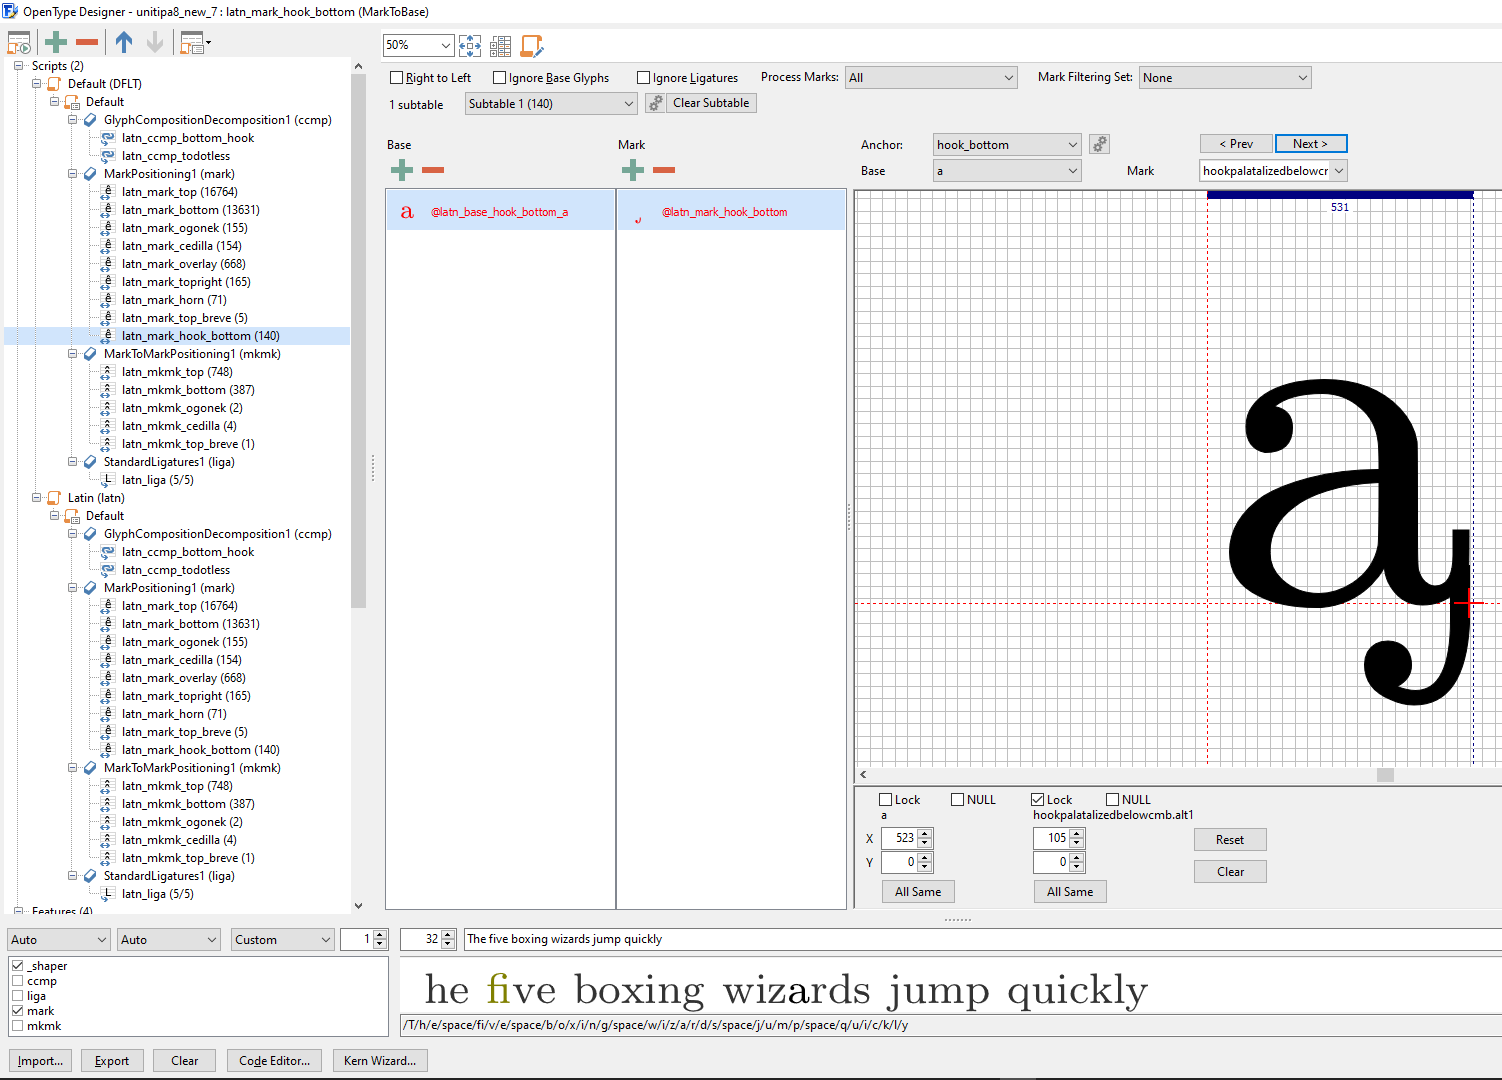Click in the preview text input field
1502x1080 pixels.
click(982, 939)
